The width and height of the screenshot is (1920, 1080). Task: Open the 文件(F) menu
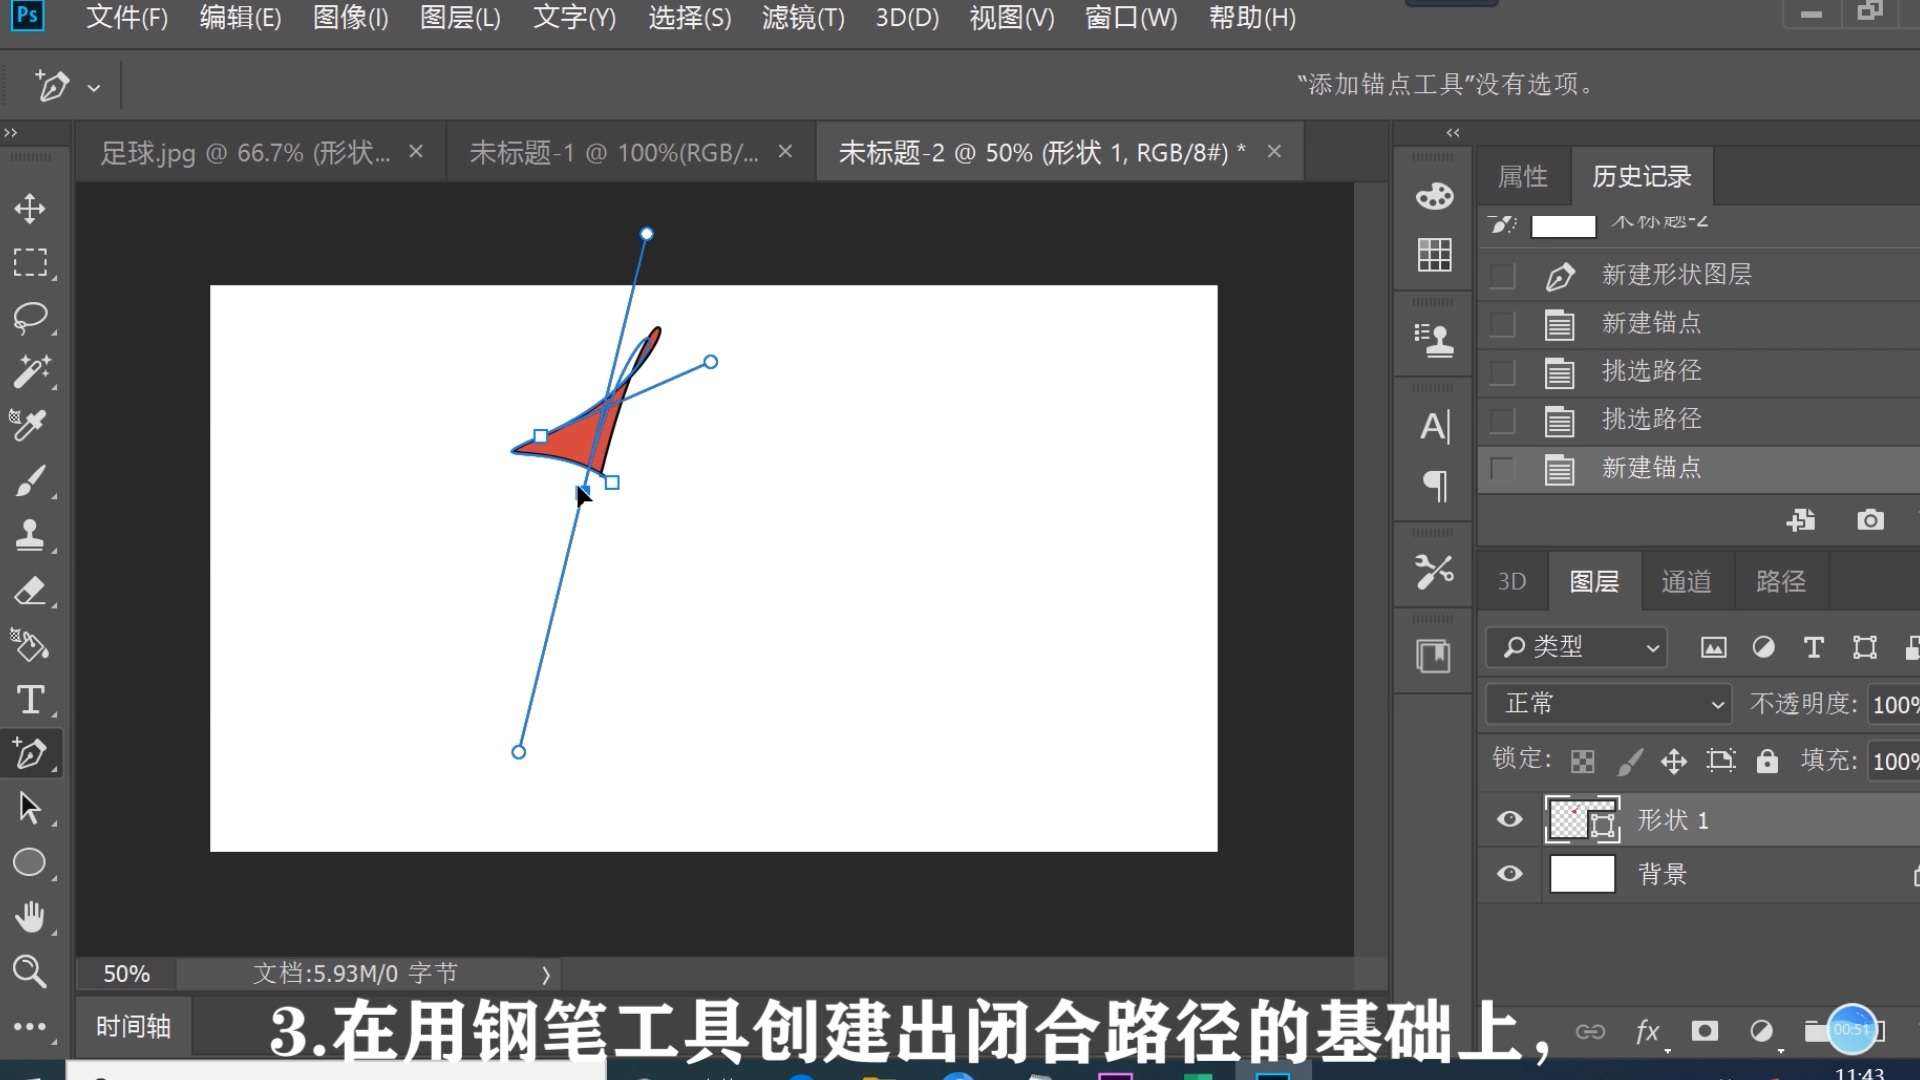[x=126, y=18]
